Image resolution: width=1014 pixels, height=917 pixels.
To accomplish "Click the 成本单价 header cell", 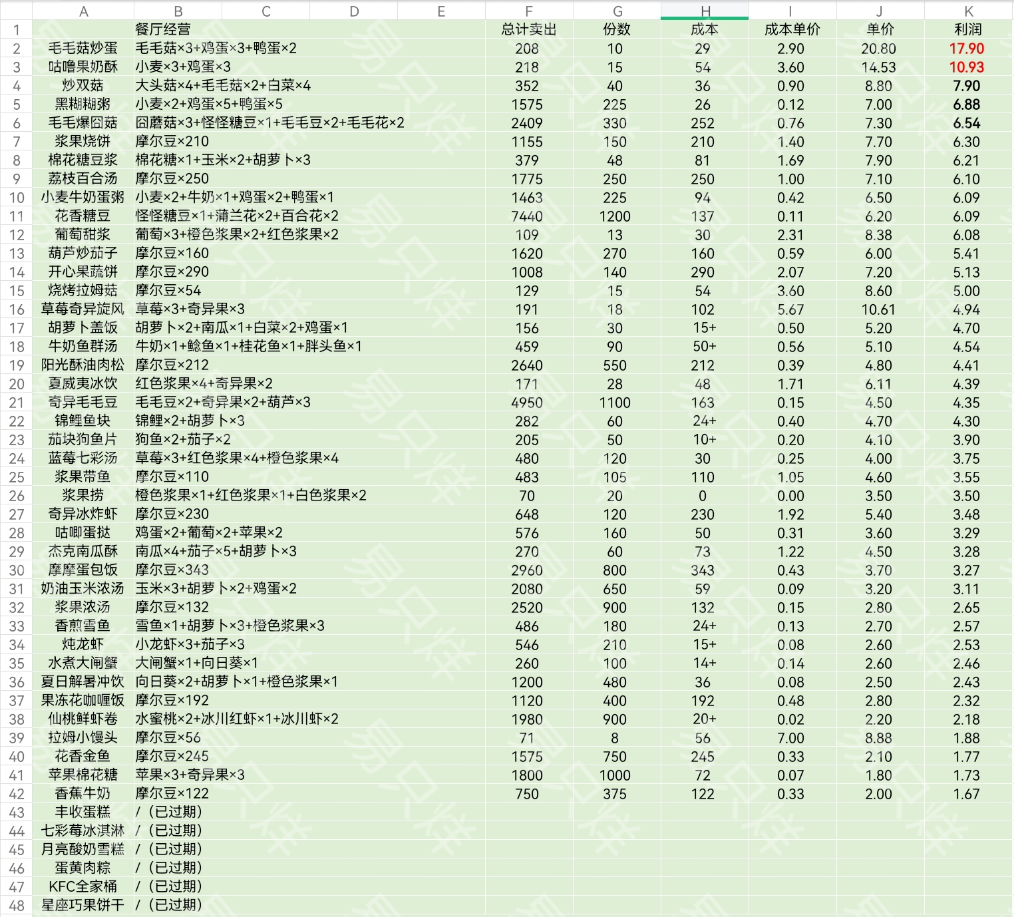I will tap(792, 30).
